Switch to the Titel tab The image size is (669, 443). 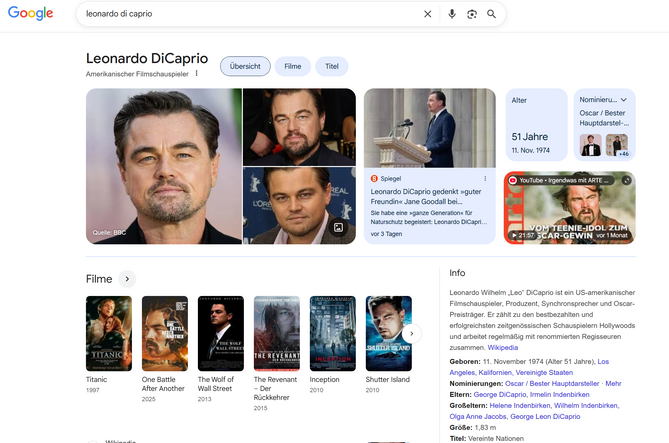(x=332, y=66)
